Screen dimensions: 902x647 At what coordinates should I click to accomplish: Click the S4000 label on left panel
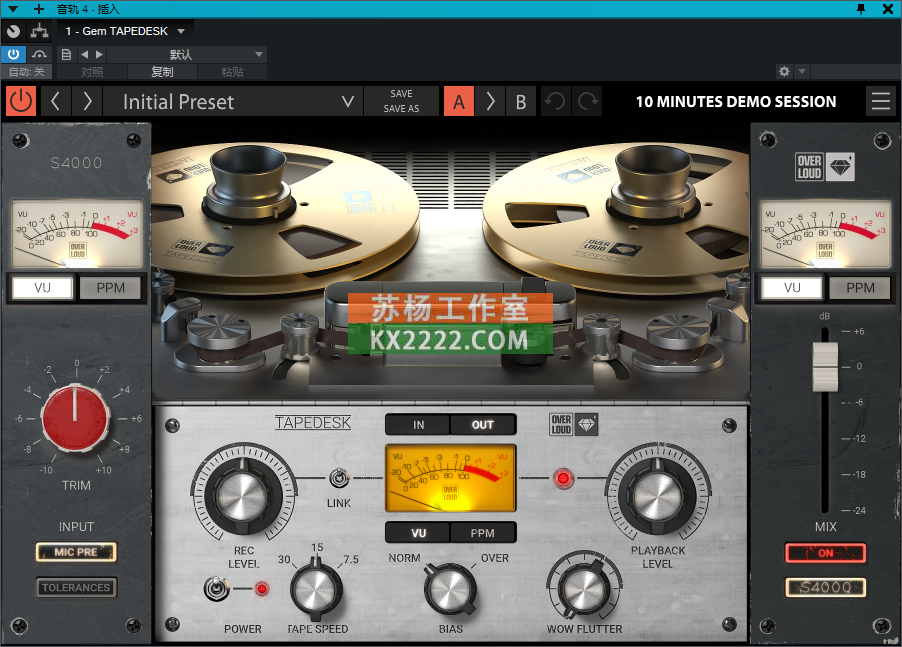pos(76,163)
